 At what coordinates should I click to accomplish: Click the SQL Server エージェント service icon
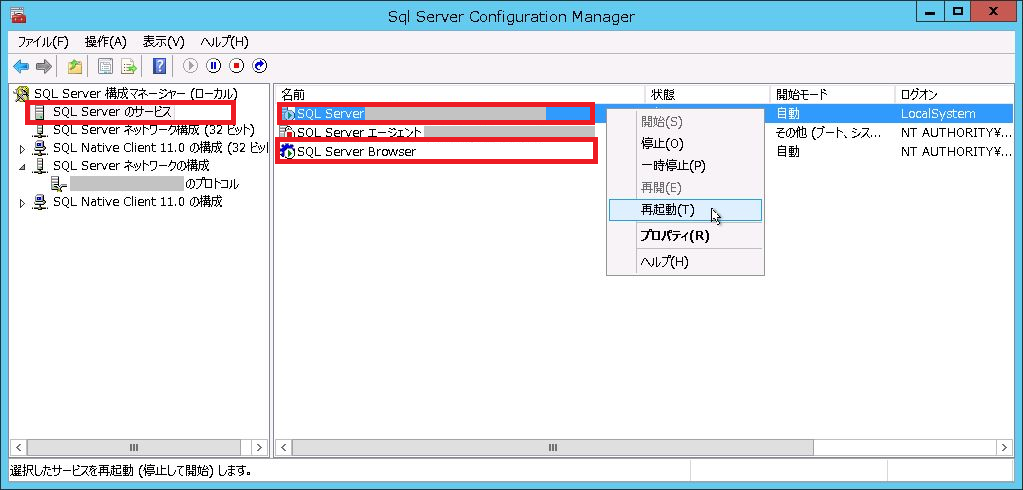click(x=288, y=132)
